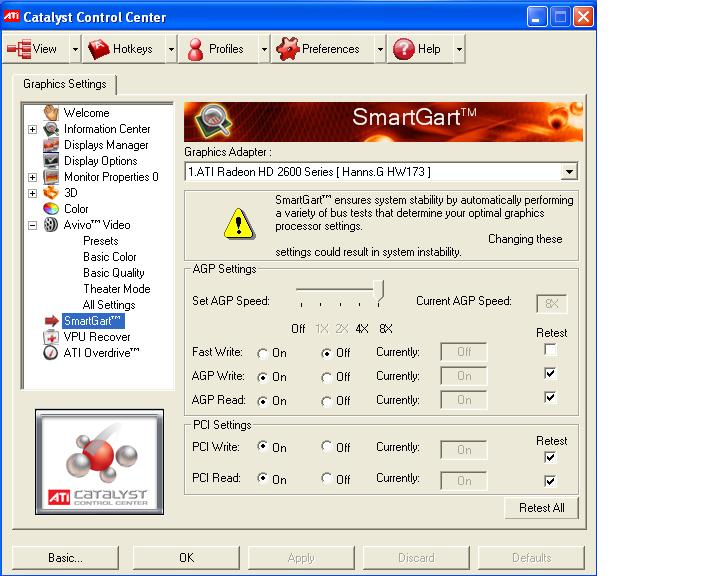Click the Profiles person icon
Viewport: 720px width, 576px height.
pos(196,49)
